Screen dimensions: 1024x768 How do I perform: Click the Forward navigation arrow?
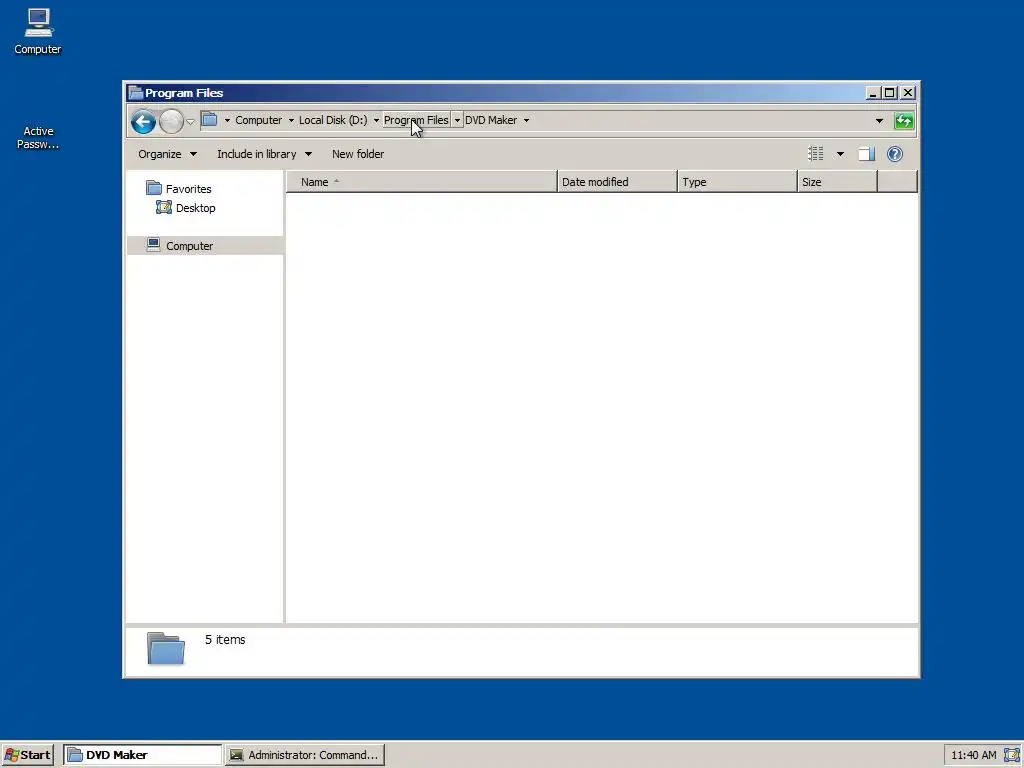pos(171,121)
